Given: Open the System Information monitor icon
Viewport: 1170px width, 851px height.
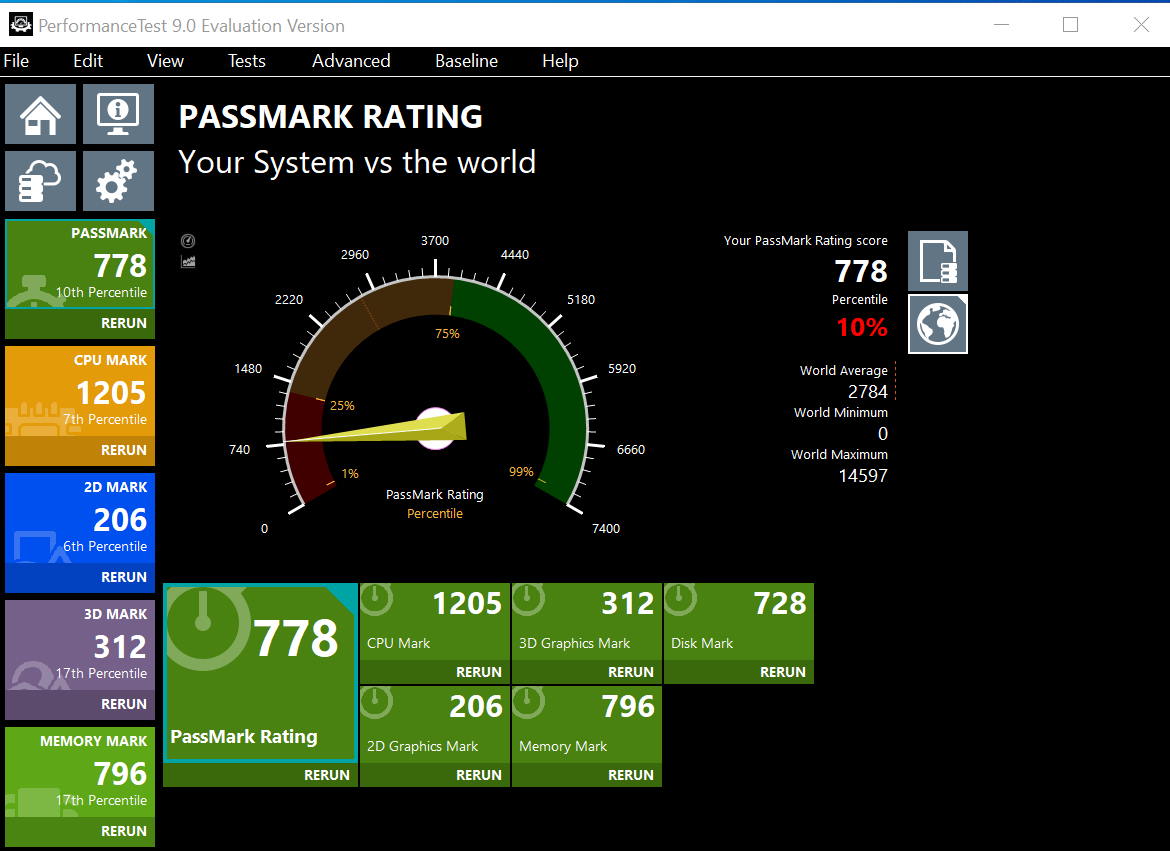Looking at the screenshot, I should [118, 113].
